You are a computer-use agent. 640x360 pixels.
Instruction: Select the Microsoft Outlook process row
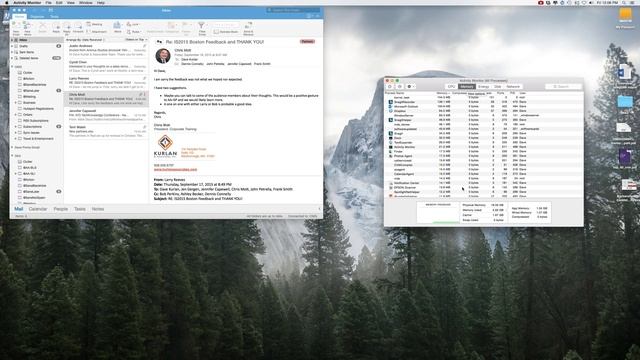pyautogui.click(x=484, y=107)
